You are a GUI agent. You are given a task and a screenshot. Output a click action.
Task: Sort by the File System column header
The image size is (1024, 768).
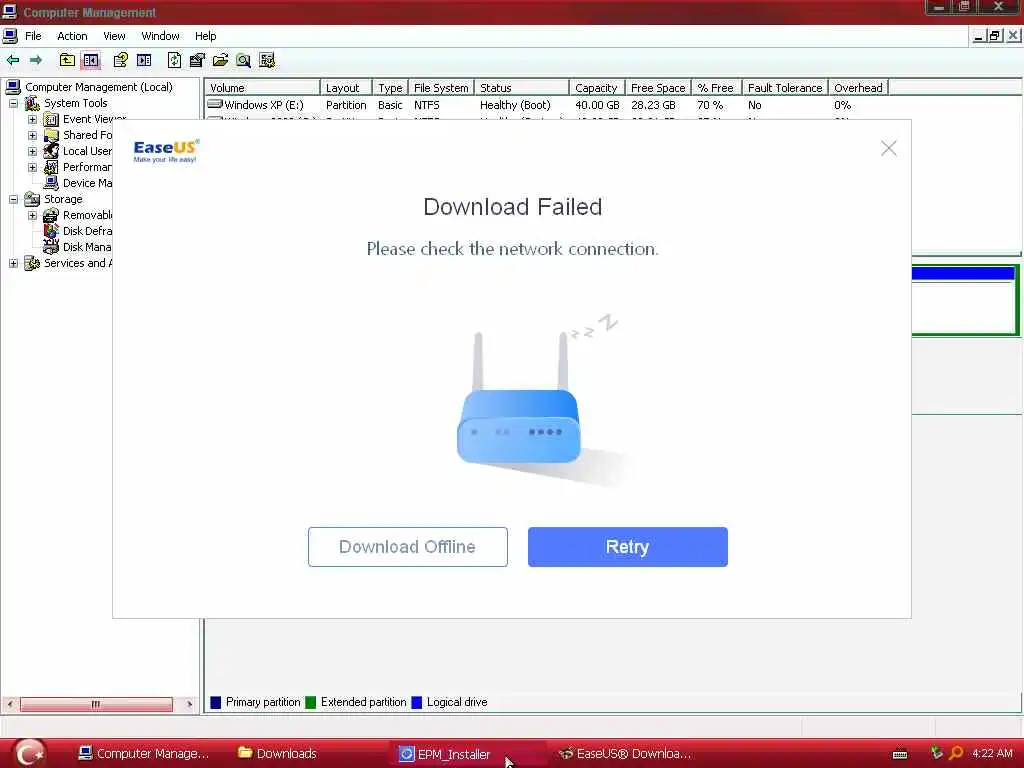coord(441,88)
